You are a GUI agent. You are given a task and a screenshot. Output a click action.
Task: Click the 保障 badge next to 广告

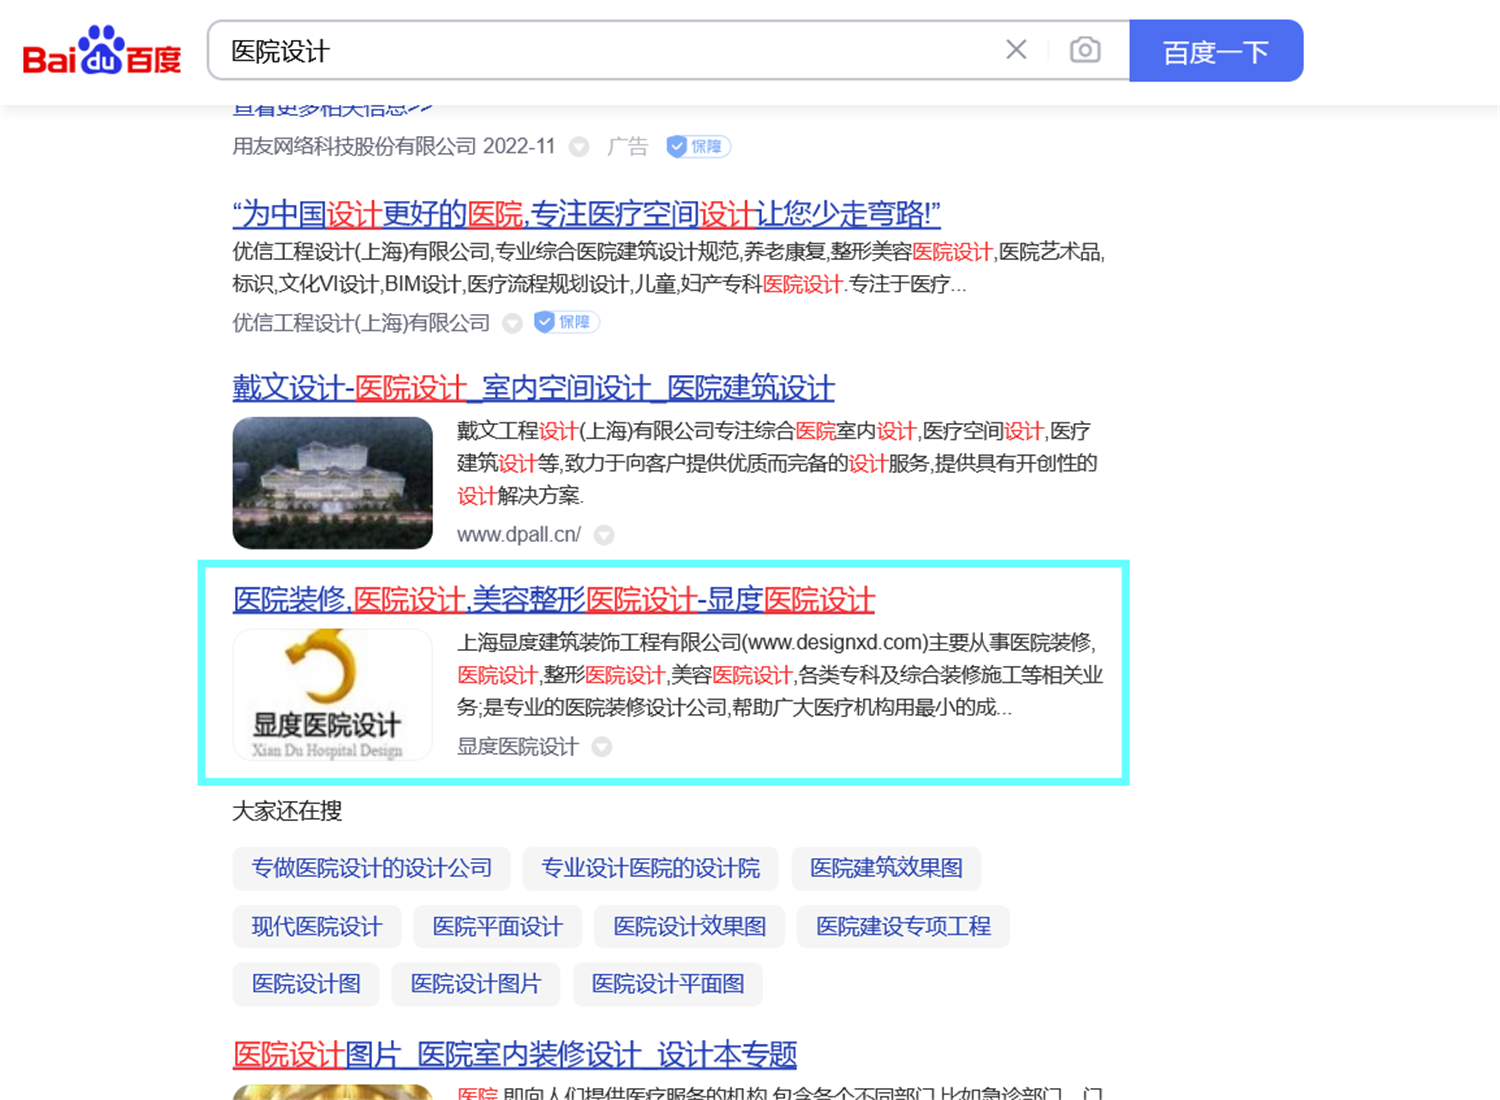click(698, 147)
